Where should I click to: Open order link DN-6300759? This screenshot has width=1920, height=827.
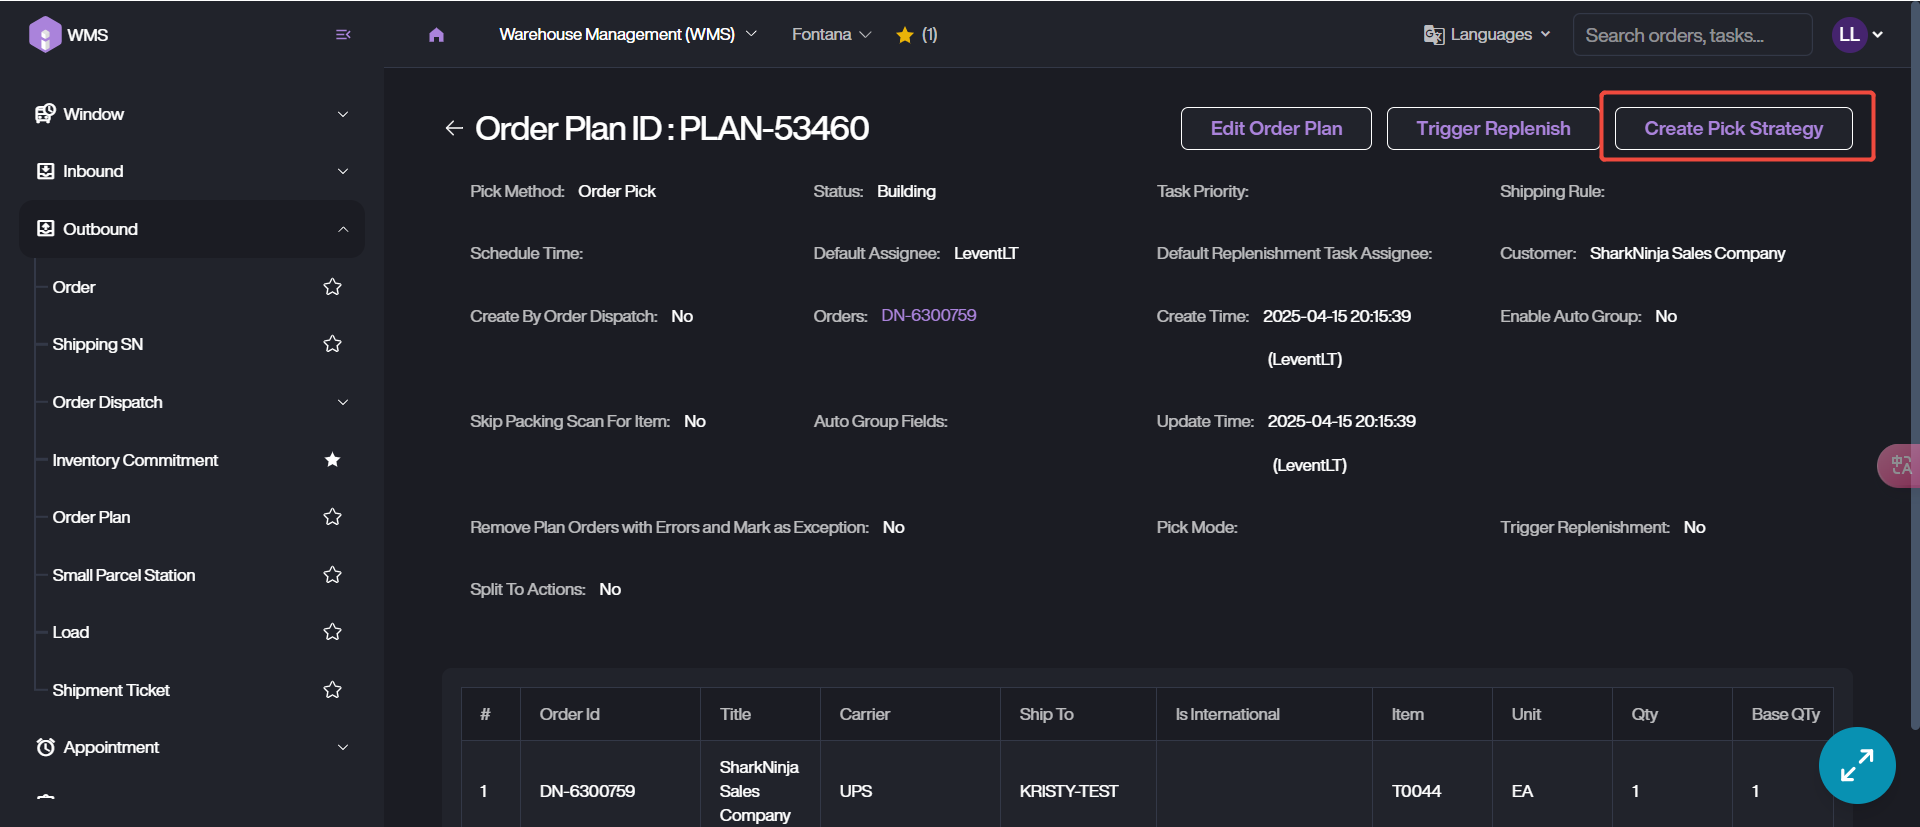point(928,316)
